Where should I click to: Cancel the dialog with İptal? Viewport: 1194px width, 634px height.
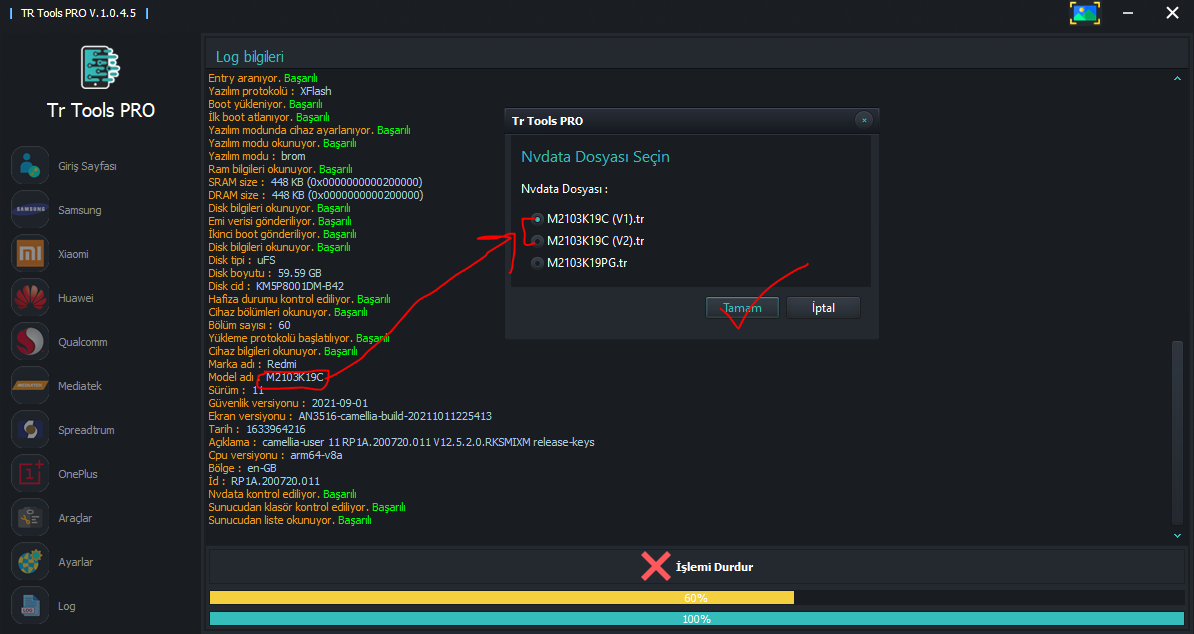pyautogui.click(x=823, y=307)
